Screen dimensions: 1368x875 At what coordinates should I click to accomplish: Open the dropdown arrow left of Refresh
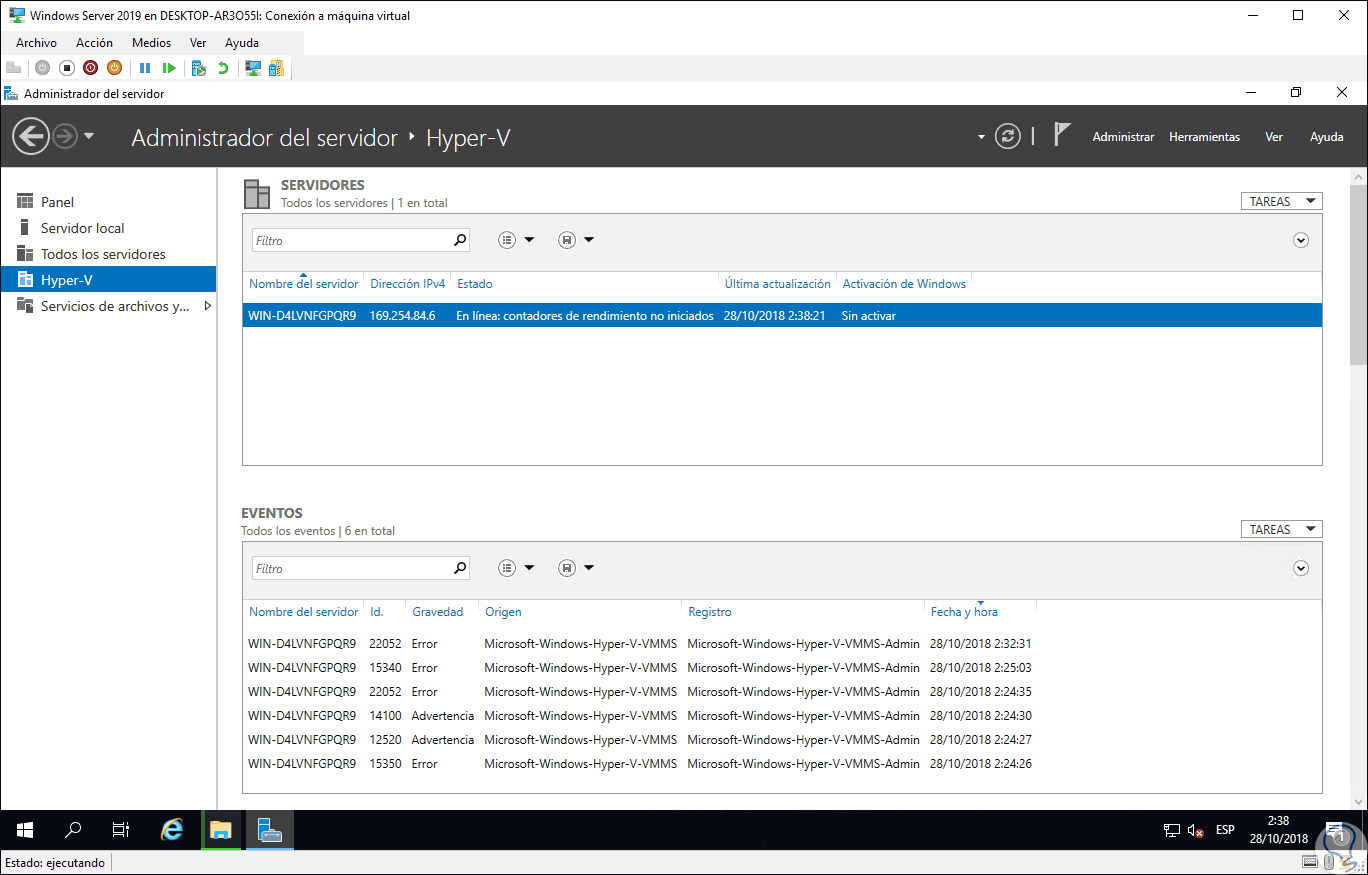tap(981, 137)
